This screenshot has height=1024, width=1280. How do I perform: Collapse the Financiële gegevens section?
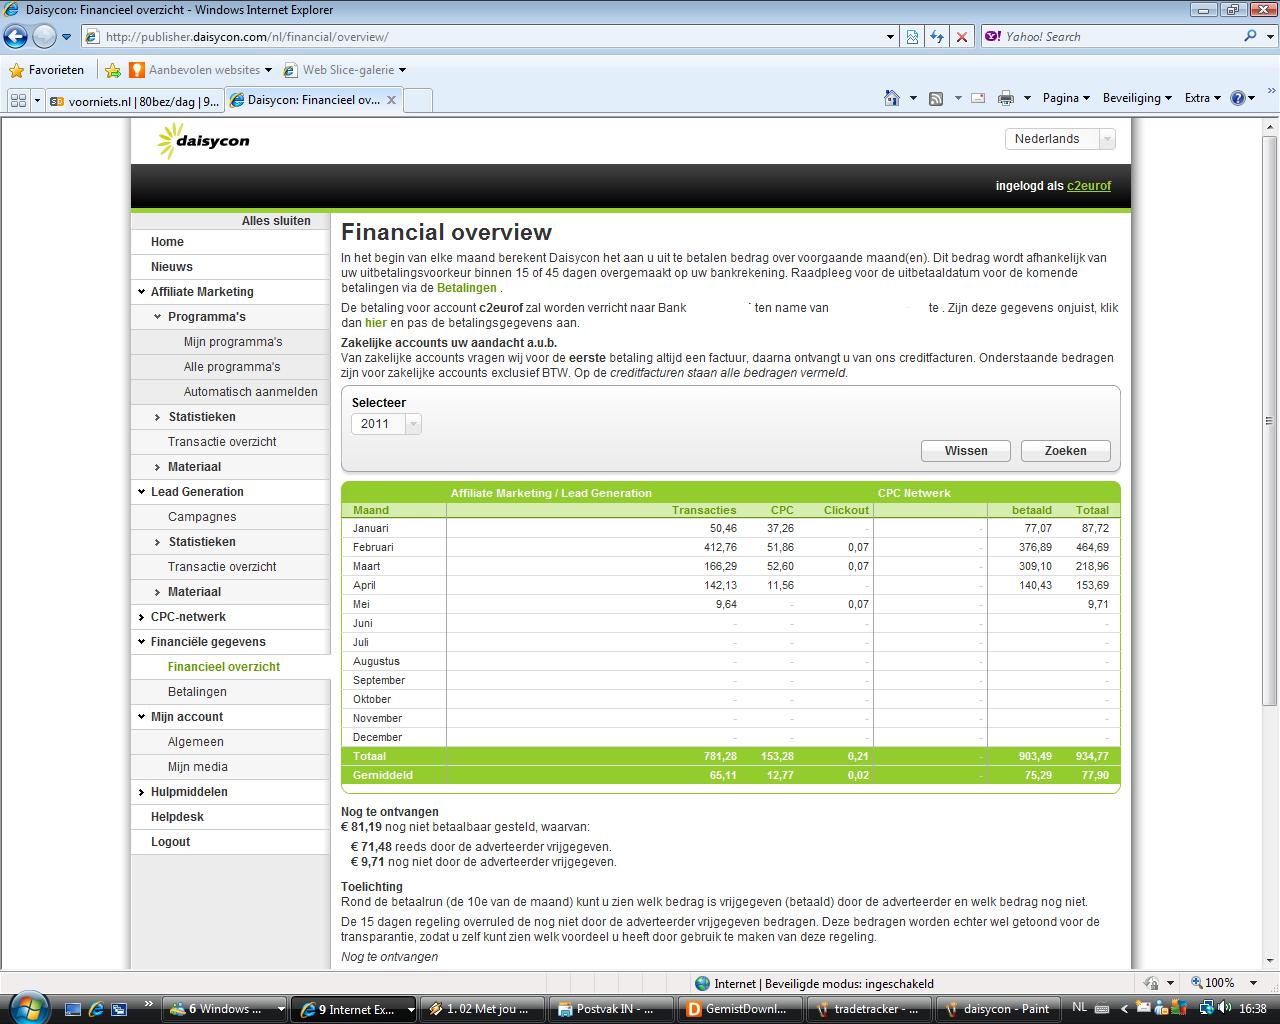click(142, 642)
